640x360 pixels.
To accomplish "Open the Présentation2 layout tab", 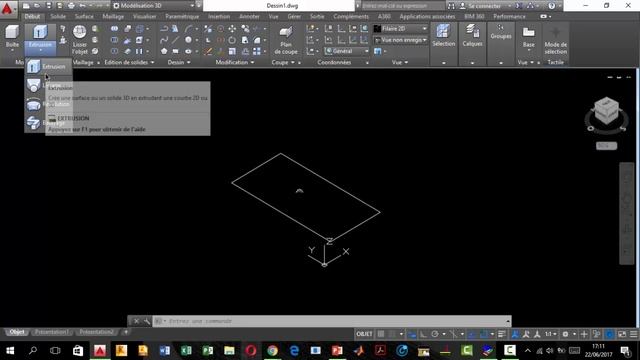I will point(96,332).
